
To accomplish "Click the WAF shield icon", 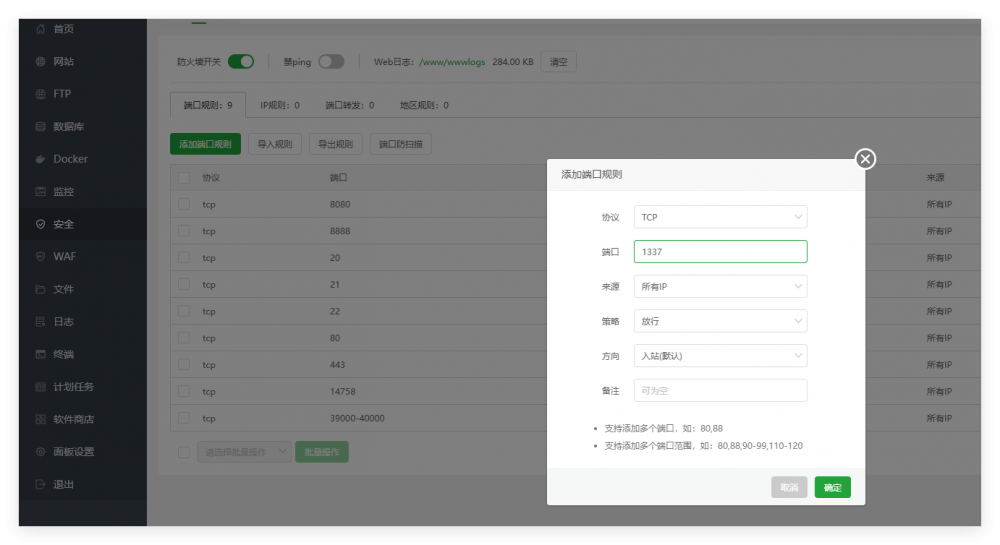I will [40, 257].
